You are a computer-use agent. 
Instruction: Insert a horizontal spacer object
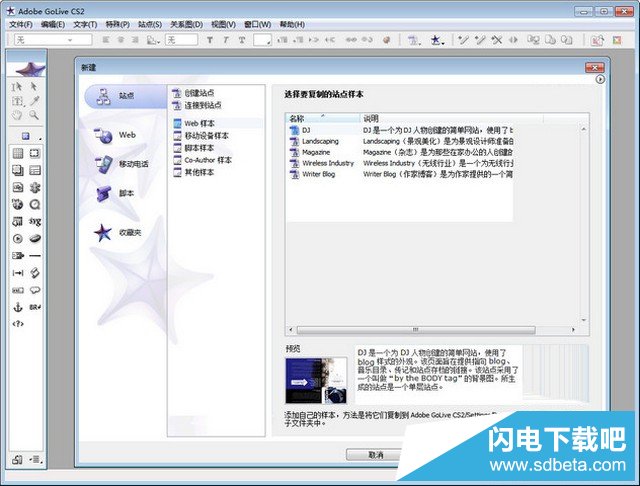coord(18,273)
